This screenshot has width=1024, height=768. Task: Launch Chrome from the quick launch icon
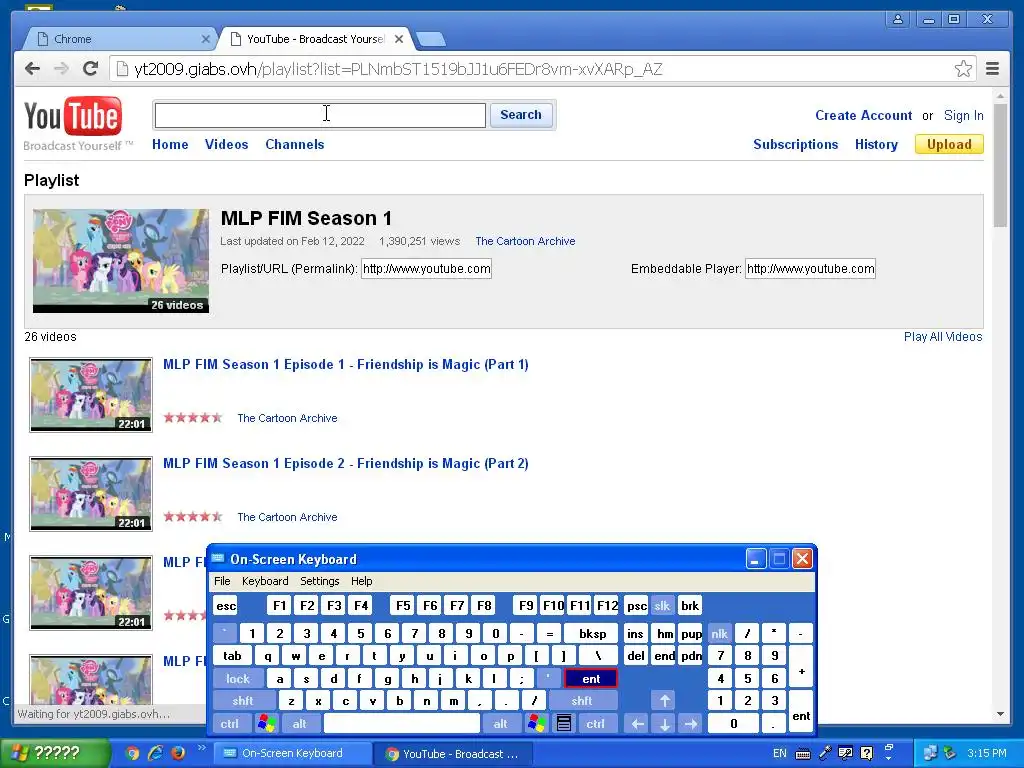pyautogui.click(x=133, y=753)
